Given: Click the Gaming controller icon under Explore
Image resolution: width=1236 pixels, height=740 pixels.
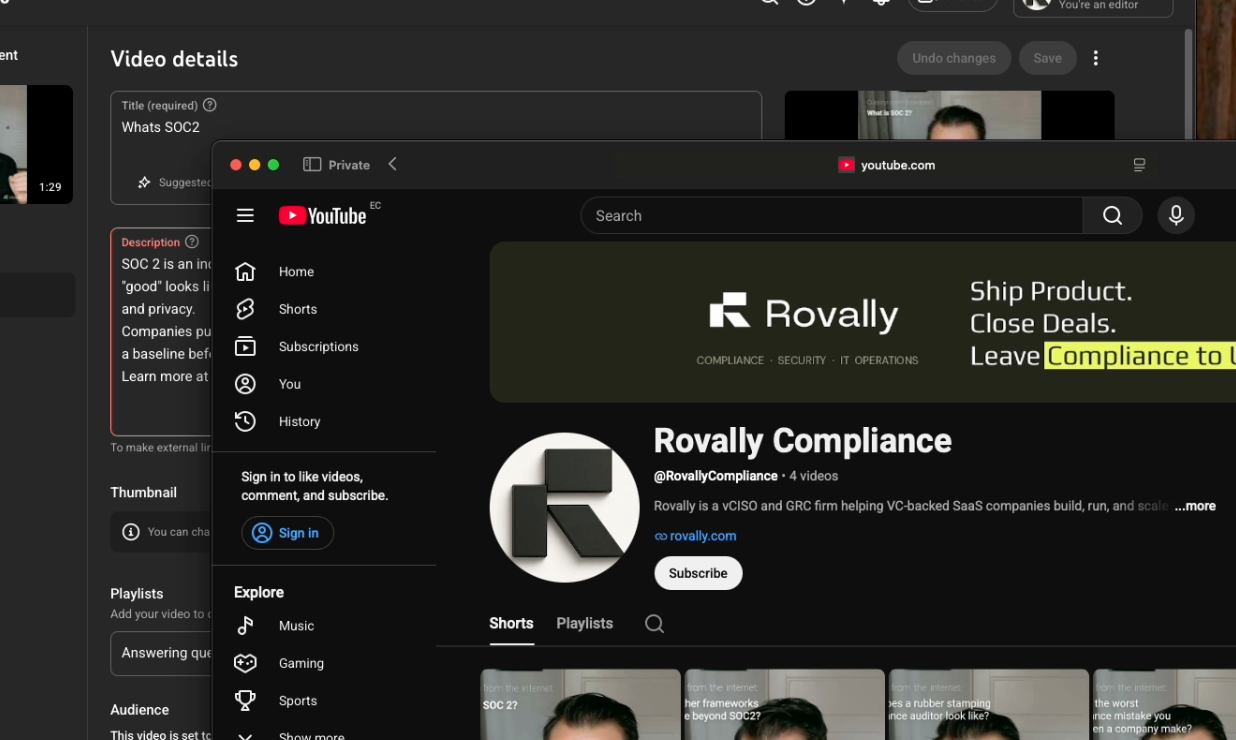Looking at the screenshot, I should point(245,663).
